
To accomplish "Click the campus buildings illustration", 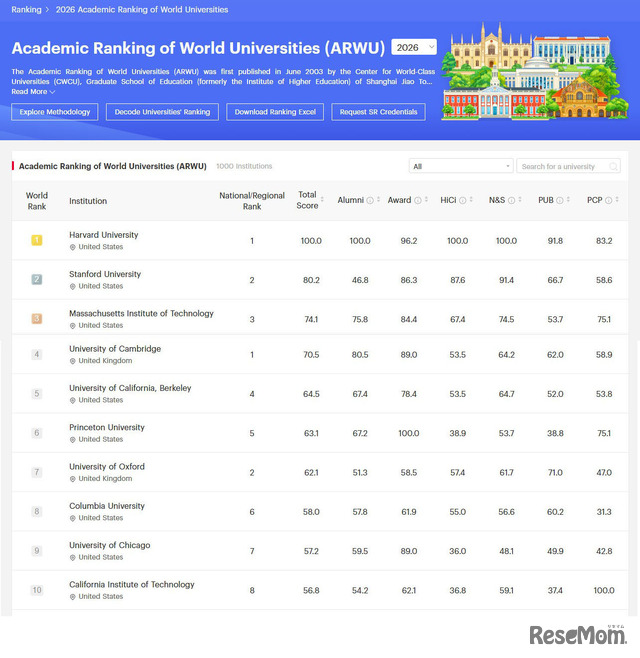I will point(535,71).
